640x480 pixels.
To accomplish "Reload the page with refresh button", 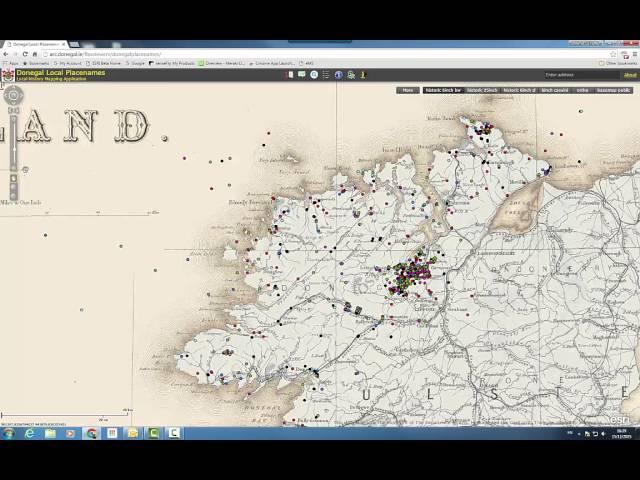I will (25, 54).
